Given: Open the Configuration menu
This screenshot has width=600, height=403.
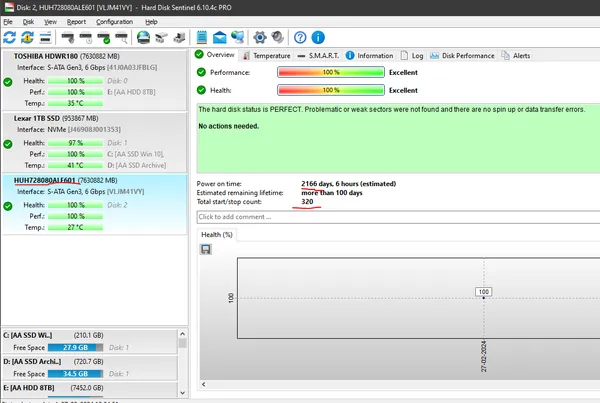Looking at the screenshot, I should (x=114, y=21).
